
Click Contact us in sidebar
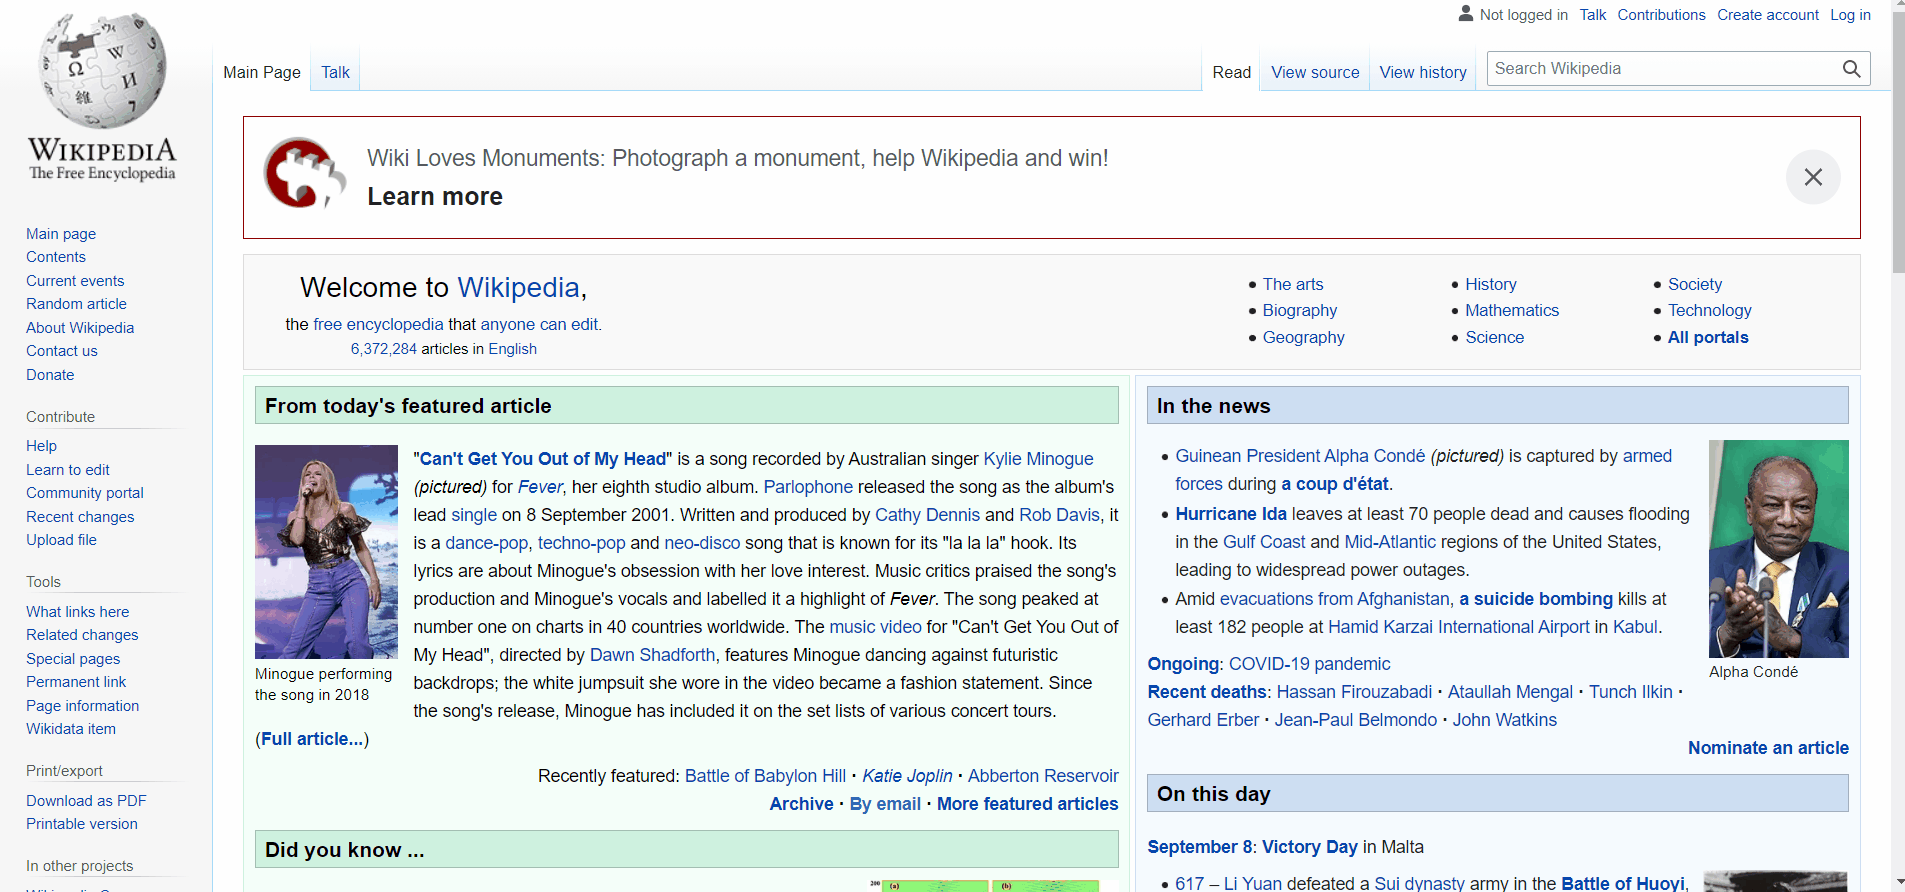pos(62,351)
